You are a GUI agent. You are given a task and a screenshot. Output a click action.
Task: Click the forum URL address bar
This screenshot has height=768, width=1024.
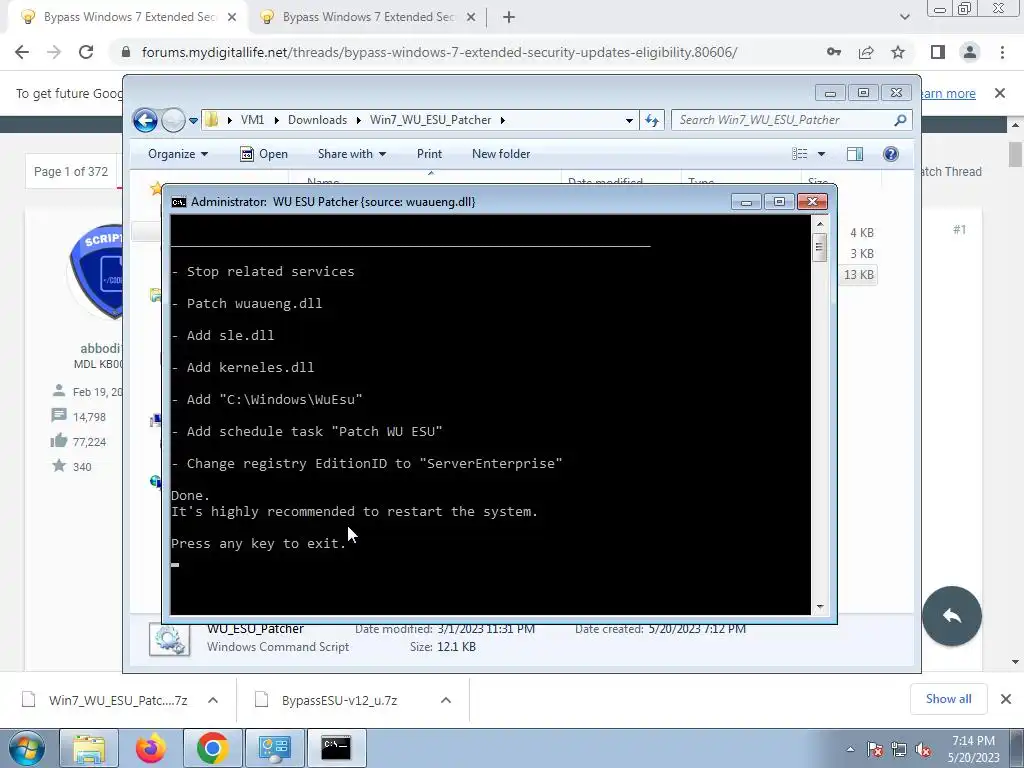pyautogui.click(x=440, y=52)
